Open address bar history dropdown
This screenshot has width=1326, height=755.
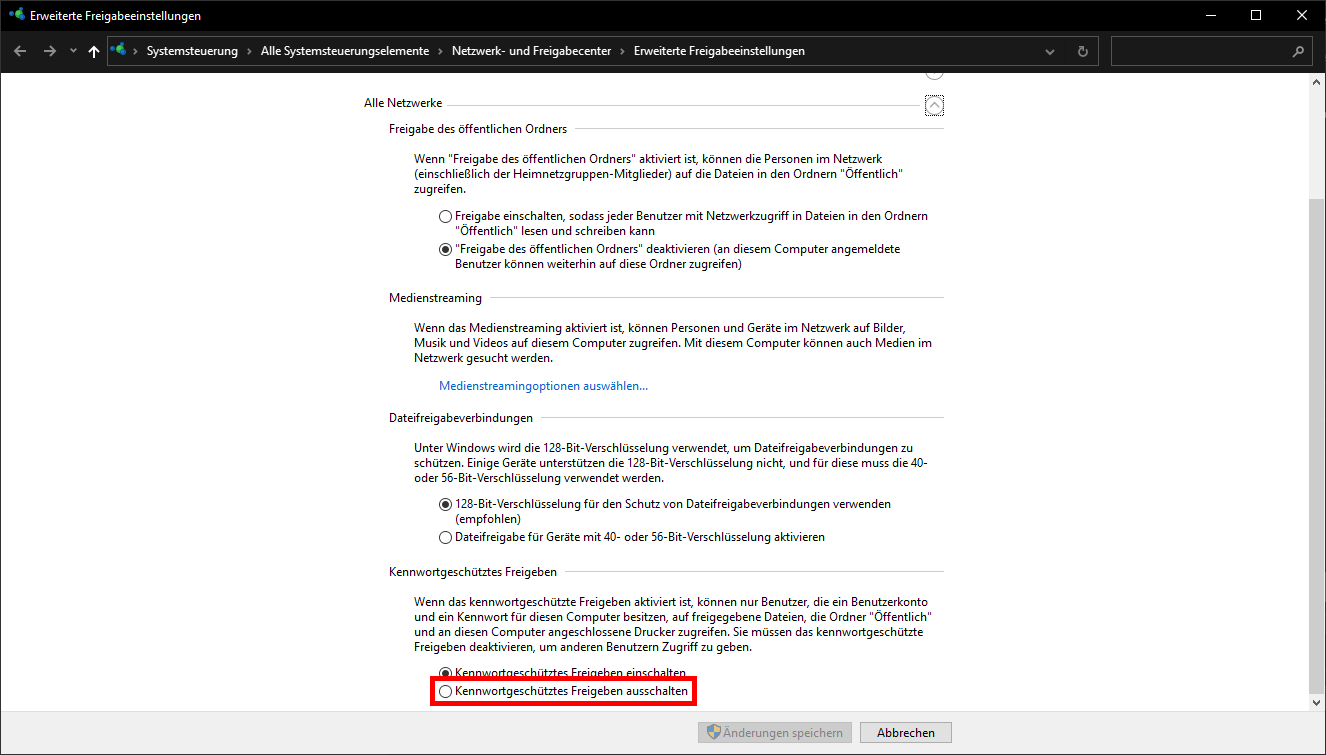click(x=1050, y=51)
